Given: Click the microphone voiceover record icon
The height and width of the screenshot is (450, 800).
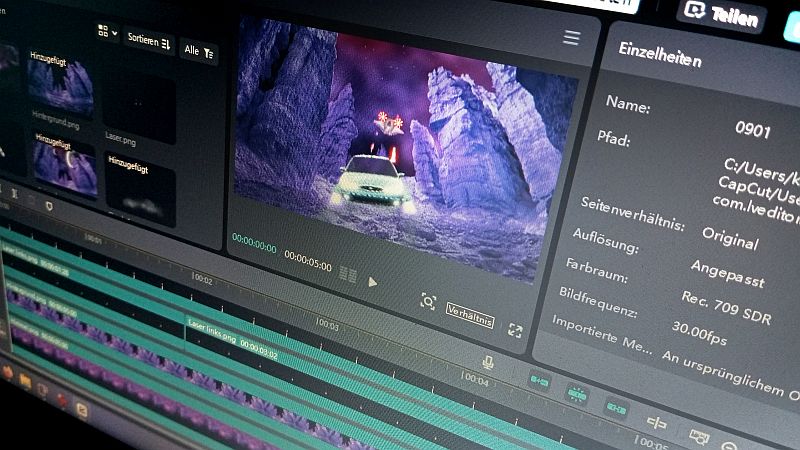Looking at the screenshot, I should [x=488, y=362].
